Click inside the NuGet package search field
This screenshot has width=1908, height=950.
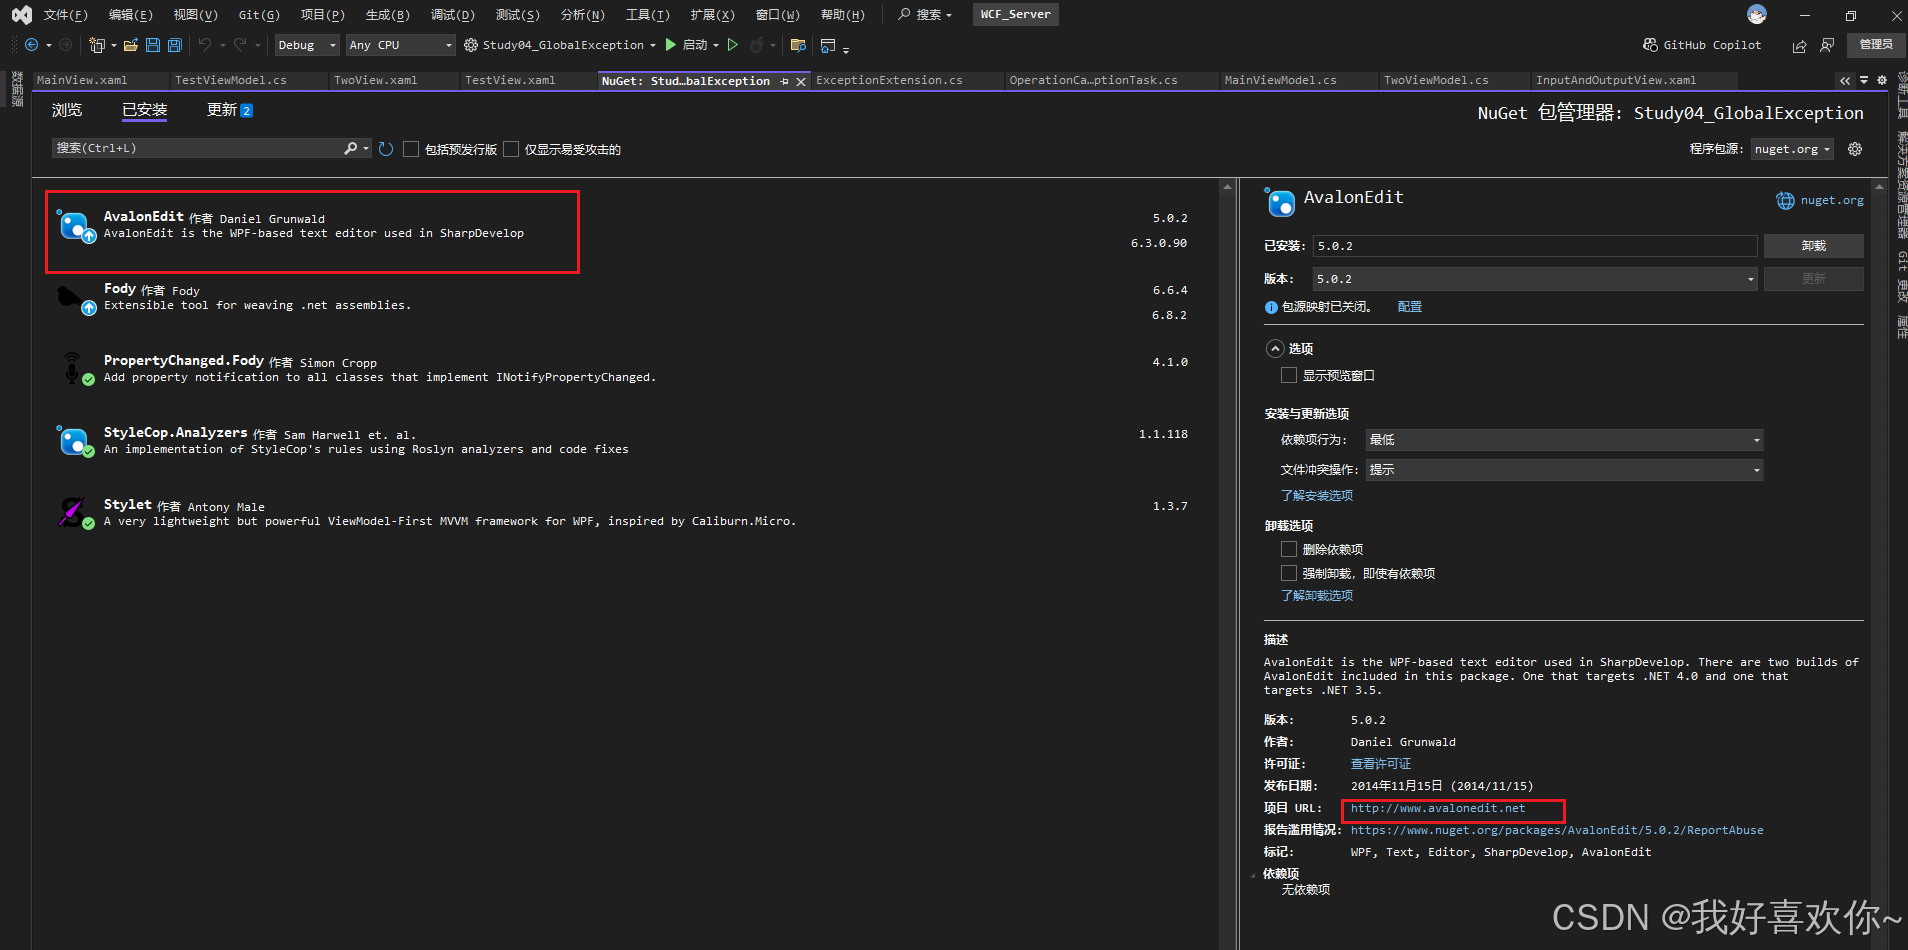pyautogui.click(x=200, y=147)
